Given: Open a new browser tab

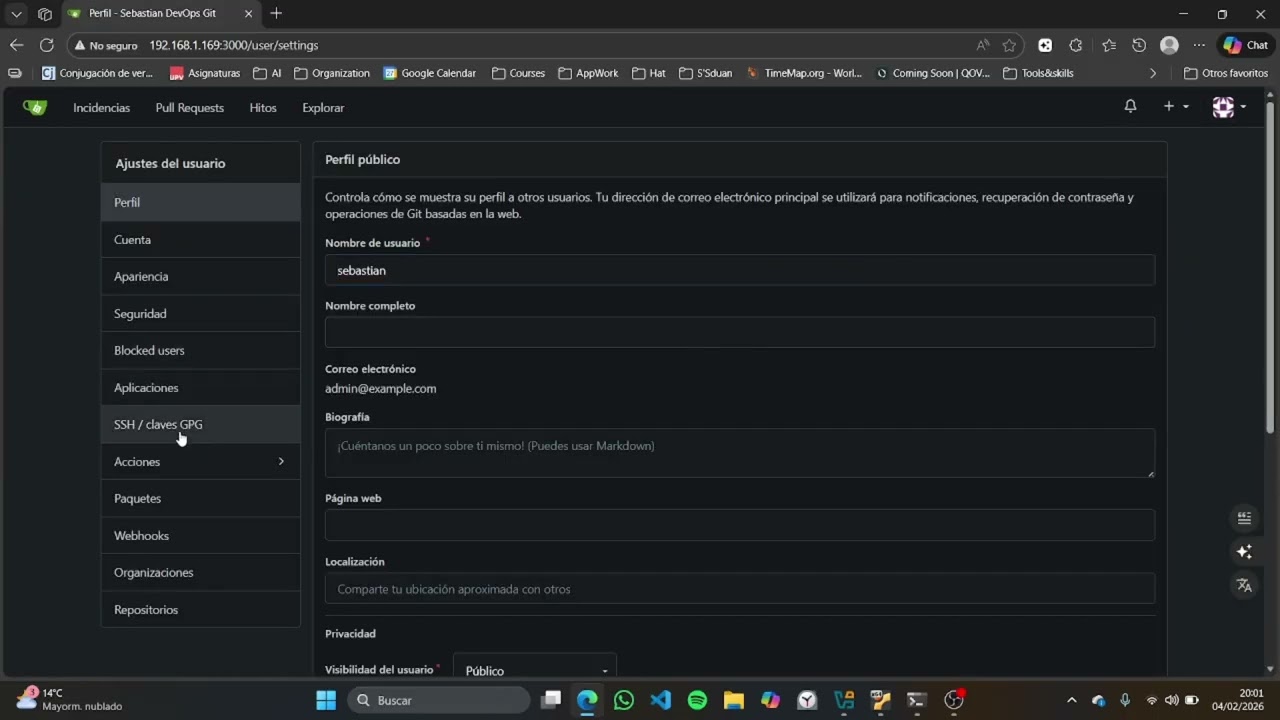Looking at the screenshot, I should [276, 13].
